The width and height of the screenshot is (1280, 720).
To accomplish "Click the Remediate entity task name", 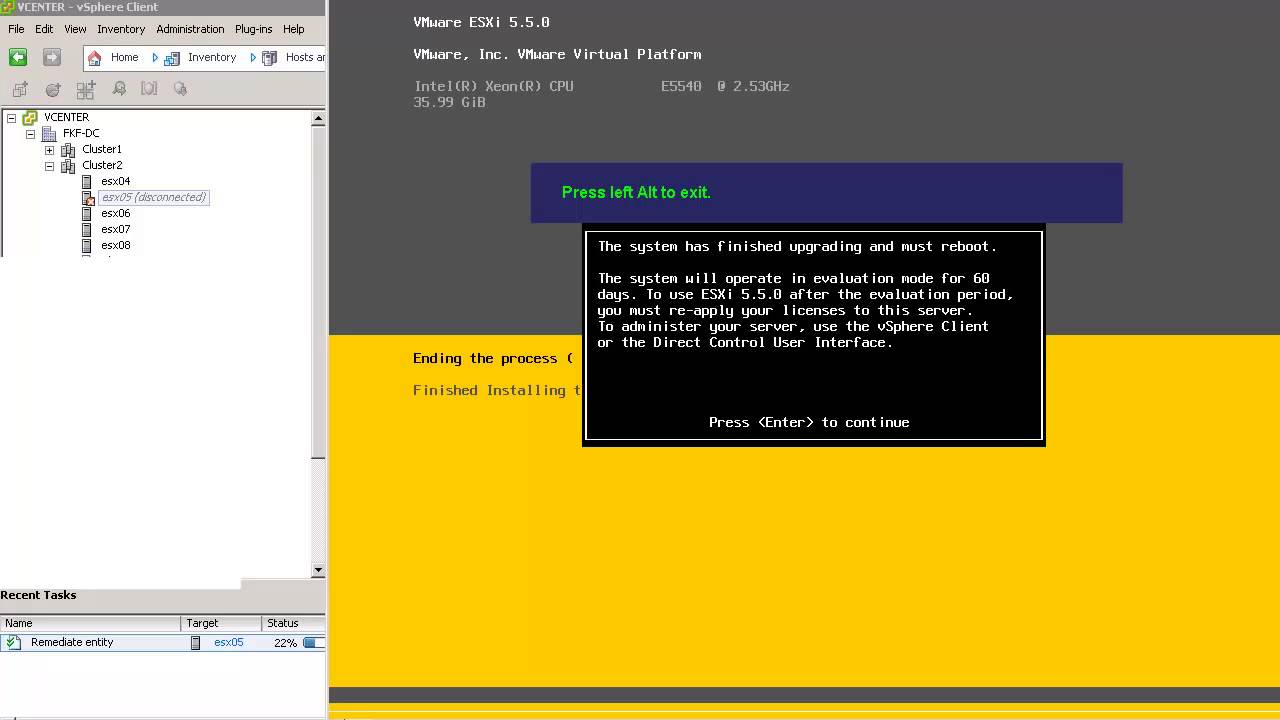I will [x=72, y=642].
